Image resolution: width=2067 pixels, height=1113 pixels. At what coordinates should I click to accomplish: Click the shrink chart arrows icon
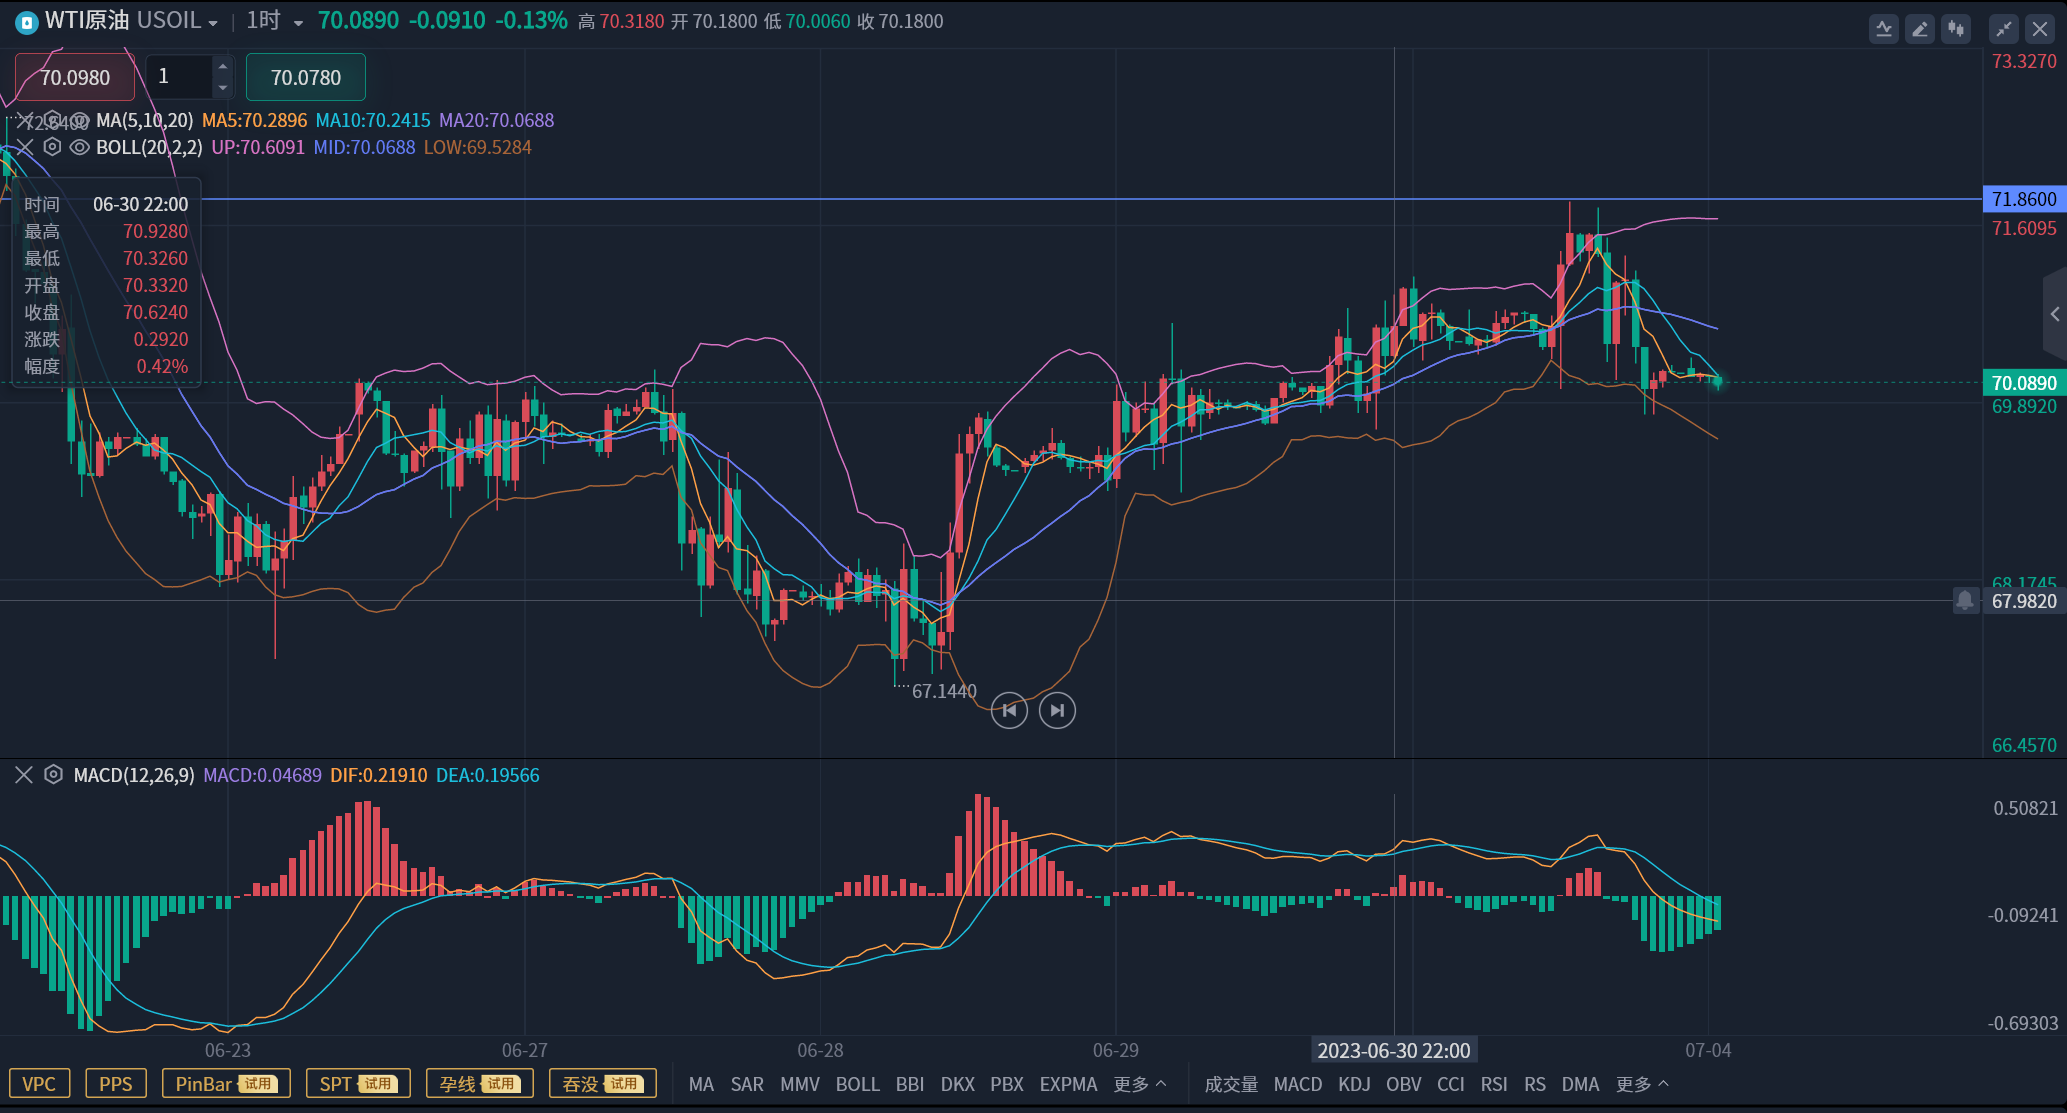(2003, 29)
